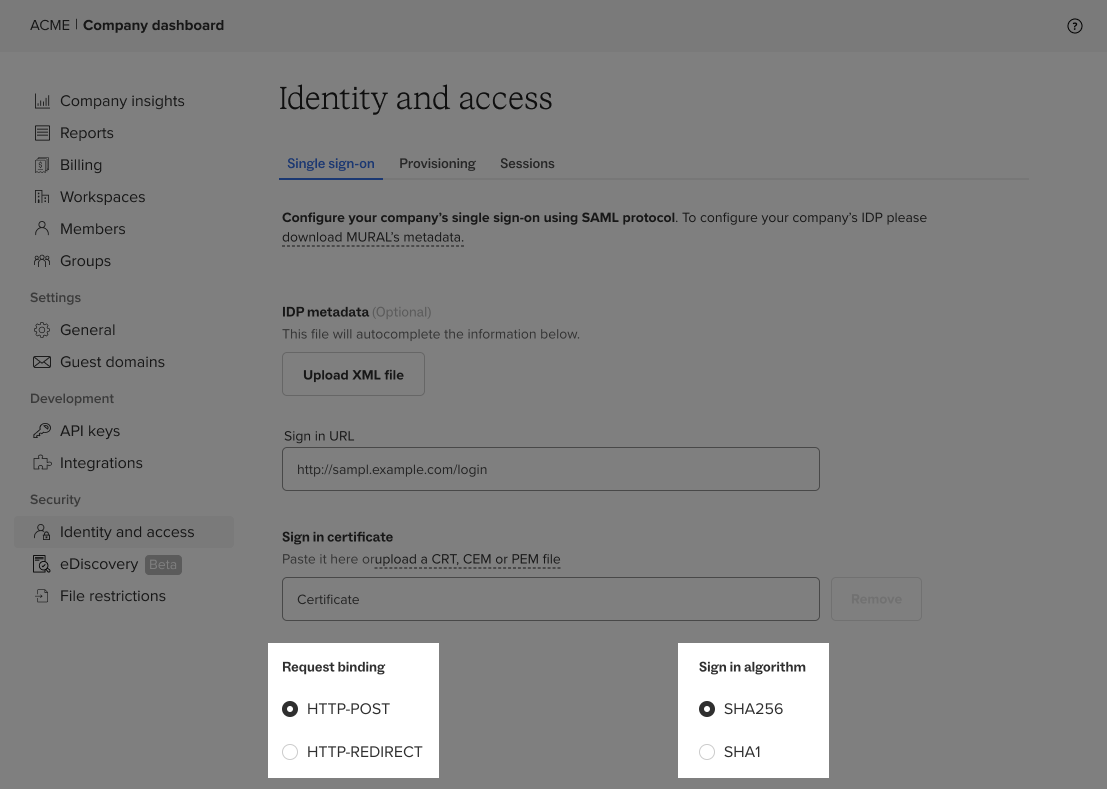Click Upload XML file button

(x=353, y=375)
